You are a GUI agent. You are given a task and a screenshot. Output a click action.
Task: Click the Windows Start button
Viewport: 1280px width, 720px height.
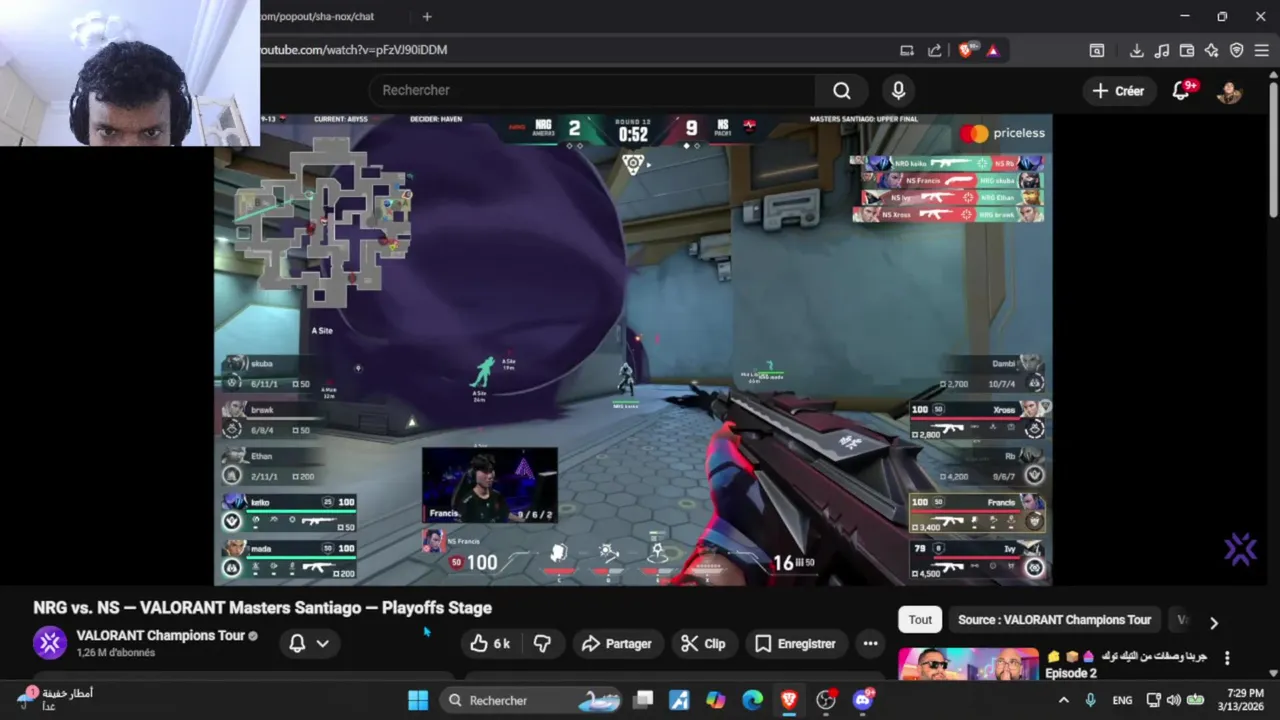[x=418, y=700]
